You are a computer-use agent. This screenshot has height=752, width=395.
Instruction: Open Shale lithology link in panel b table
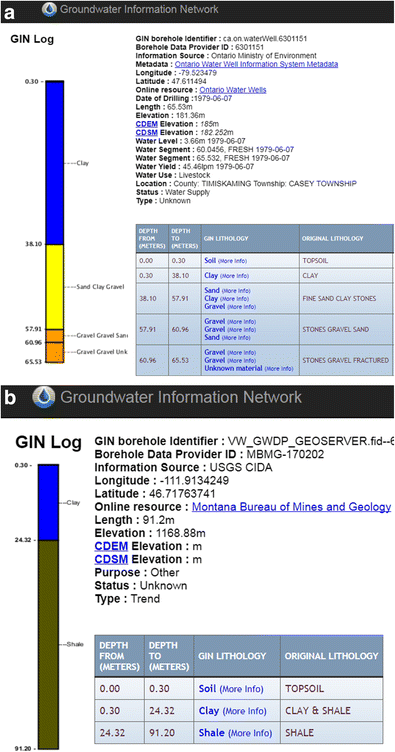[x=212, y=733]
